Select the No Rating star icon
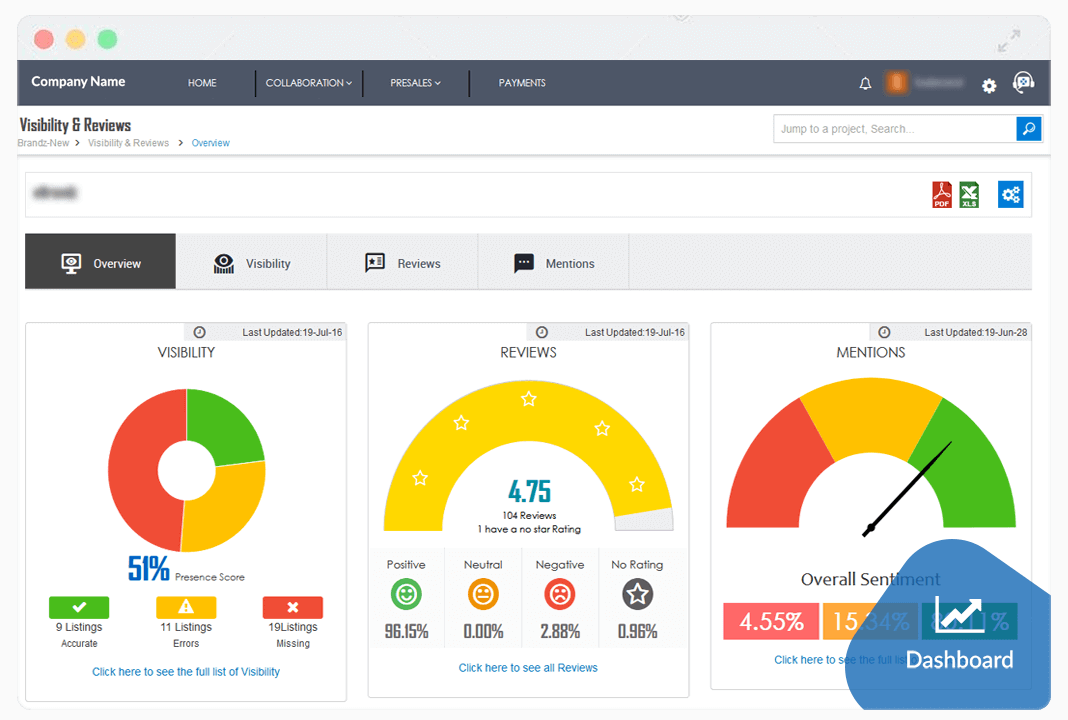This screenshot has height=720, width=1068. (636, 594)
